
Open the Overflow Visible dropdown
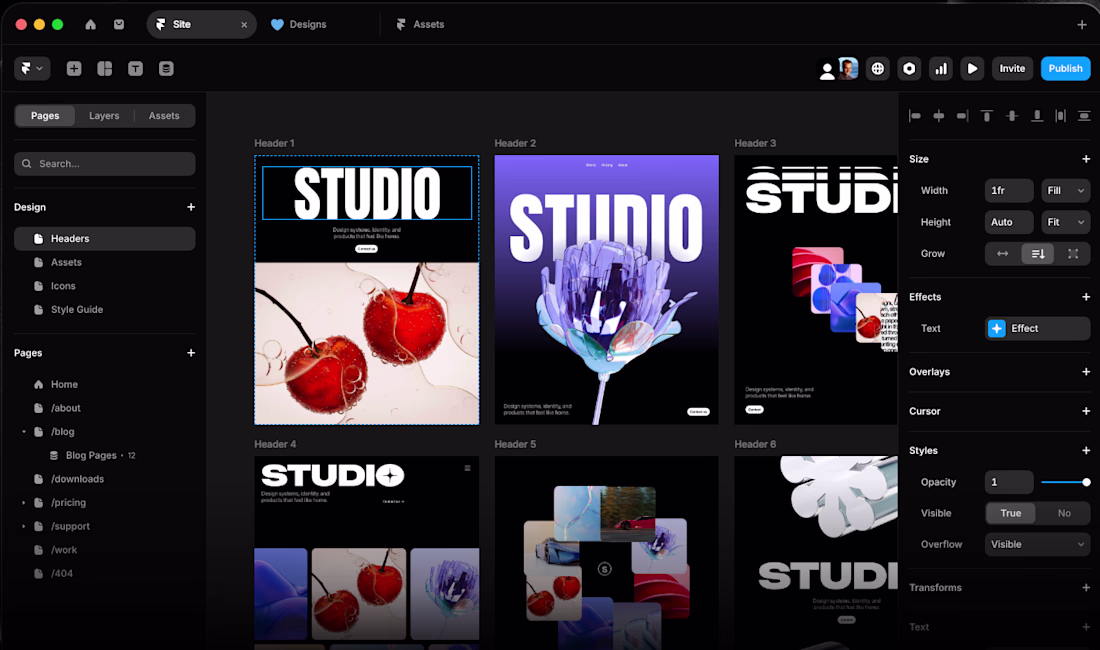tap(1038, 544)
